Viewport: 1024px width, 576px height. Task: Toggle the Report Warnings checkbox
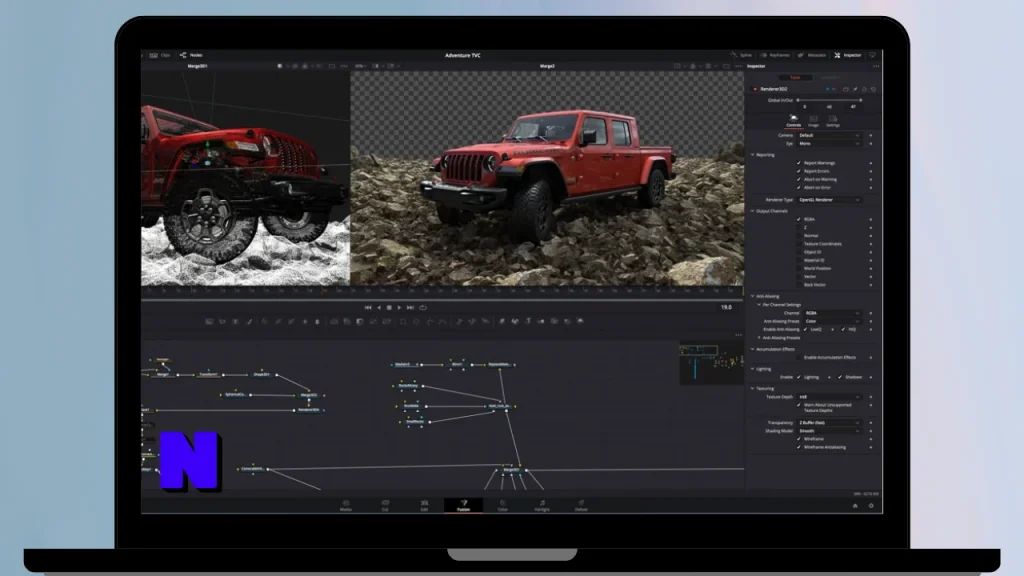pos(798,163)
